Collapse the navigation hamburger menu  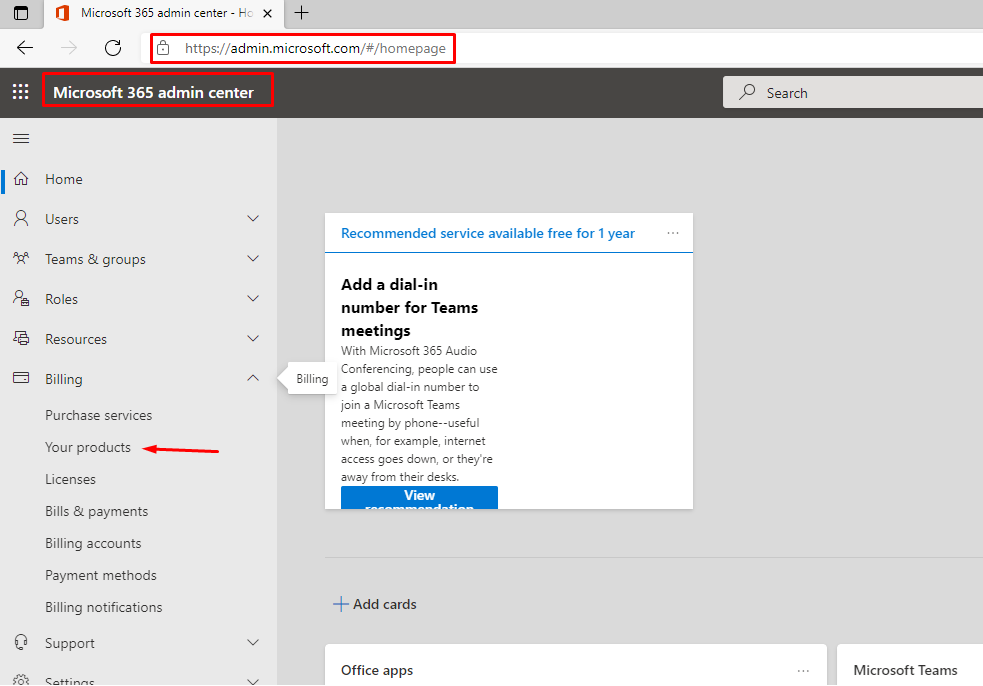pos(20,138)
